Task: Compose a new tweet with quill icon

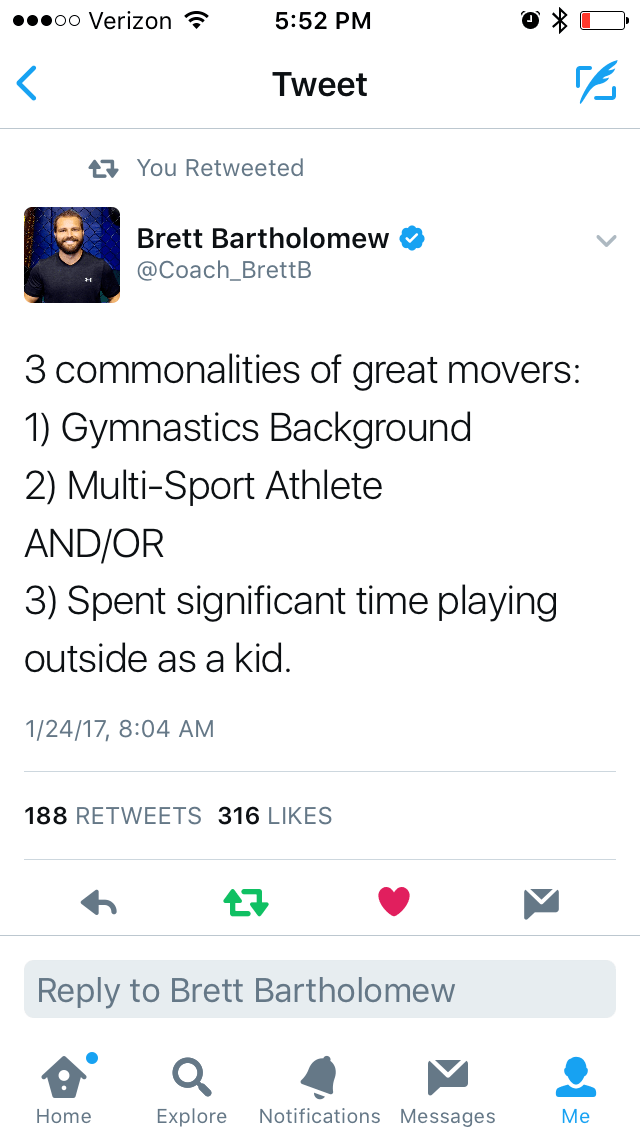Action: [596, 84]
